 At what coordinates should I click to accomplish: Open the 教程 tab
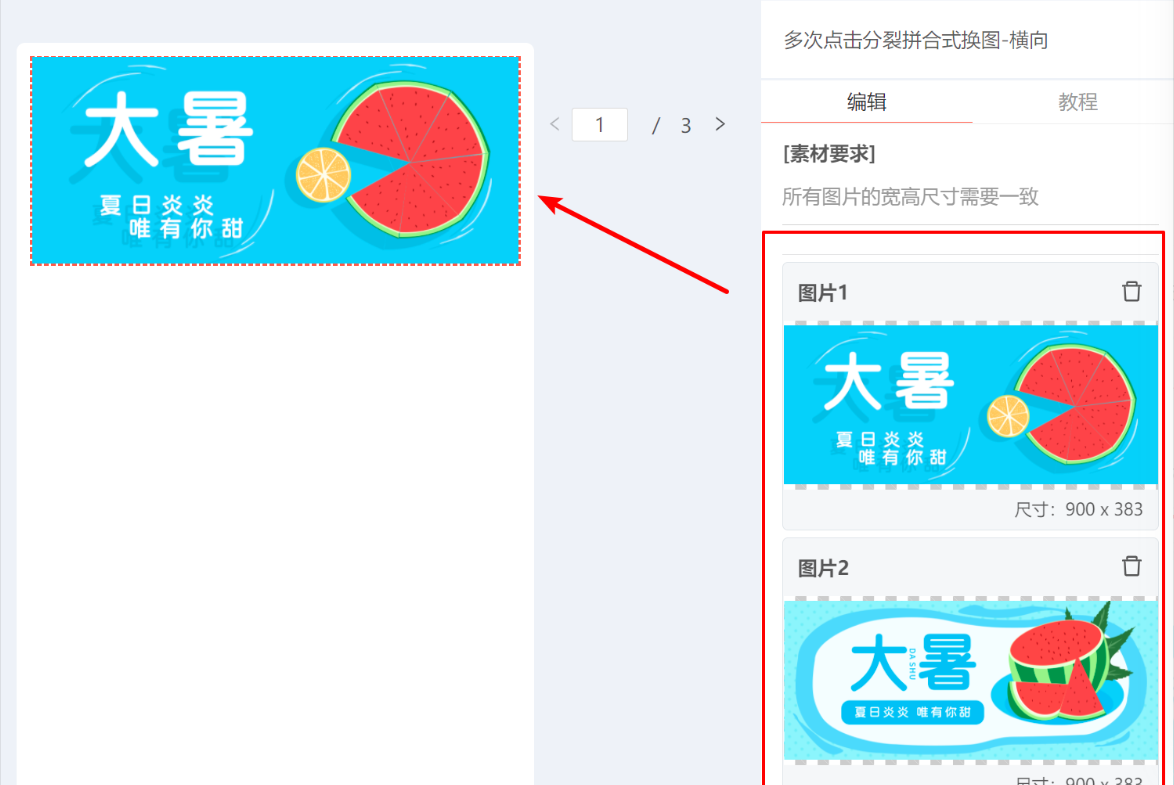click(1077, 102)
